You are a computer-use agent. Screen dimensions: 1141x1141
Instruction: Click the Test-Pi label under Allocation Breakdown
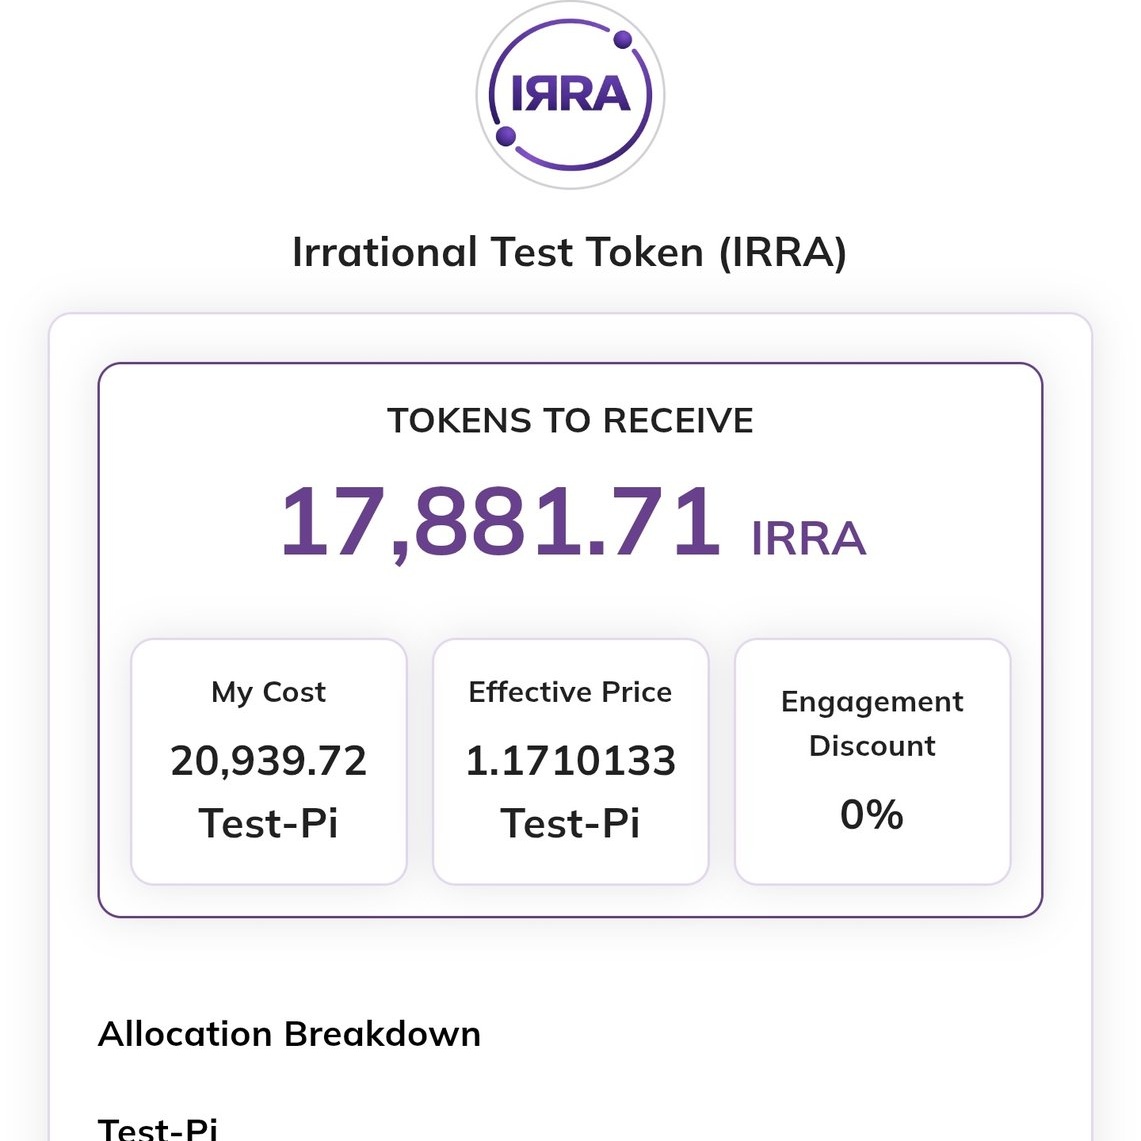157,1128
